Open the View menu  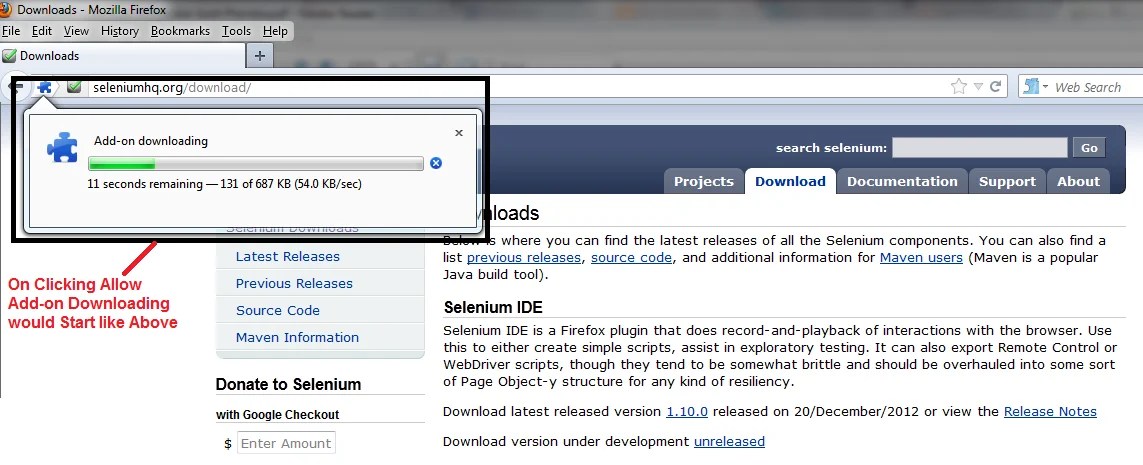[x=76, y=31]
